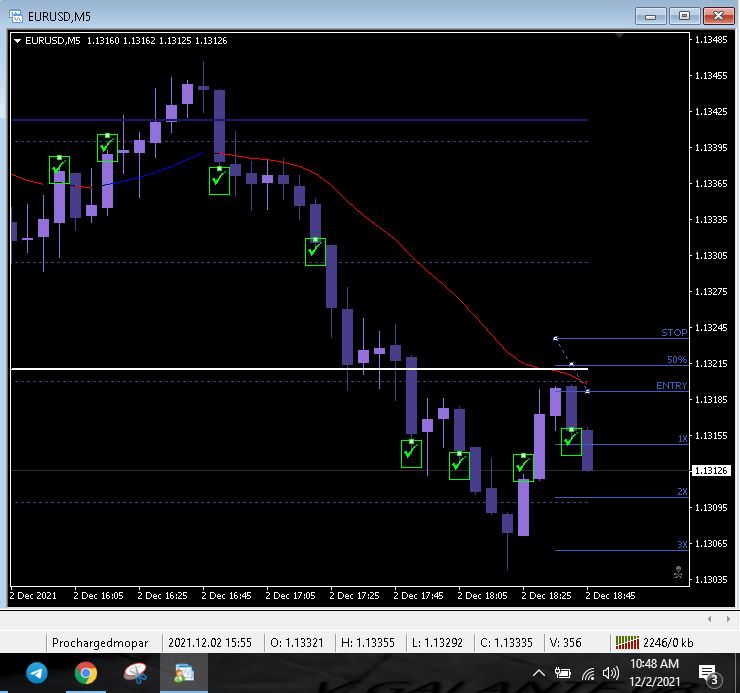This screenshot has width=740, height=693.
Task: Click the 2246/0 kb traffic readout
Action: (x=668, y=643)
